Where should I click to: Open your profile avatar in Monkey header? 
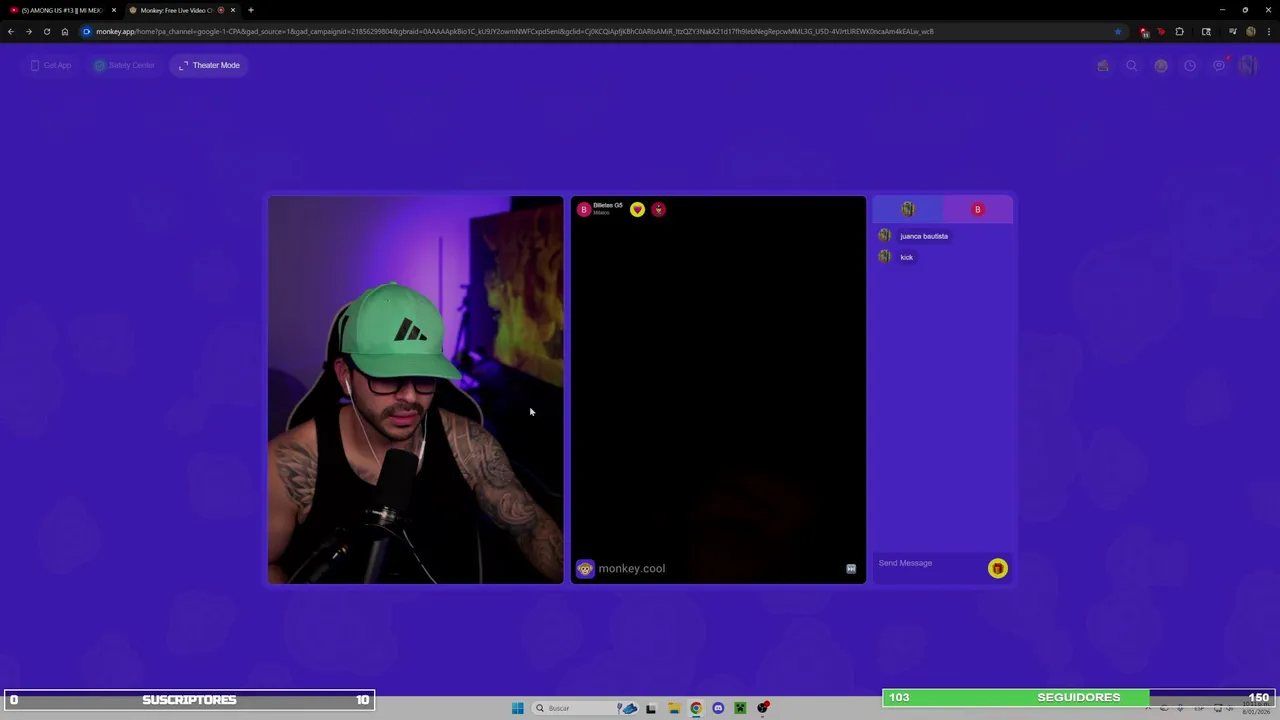click(1247, 66)
